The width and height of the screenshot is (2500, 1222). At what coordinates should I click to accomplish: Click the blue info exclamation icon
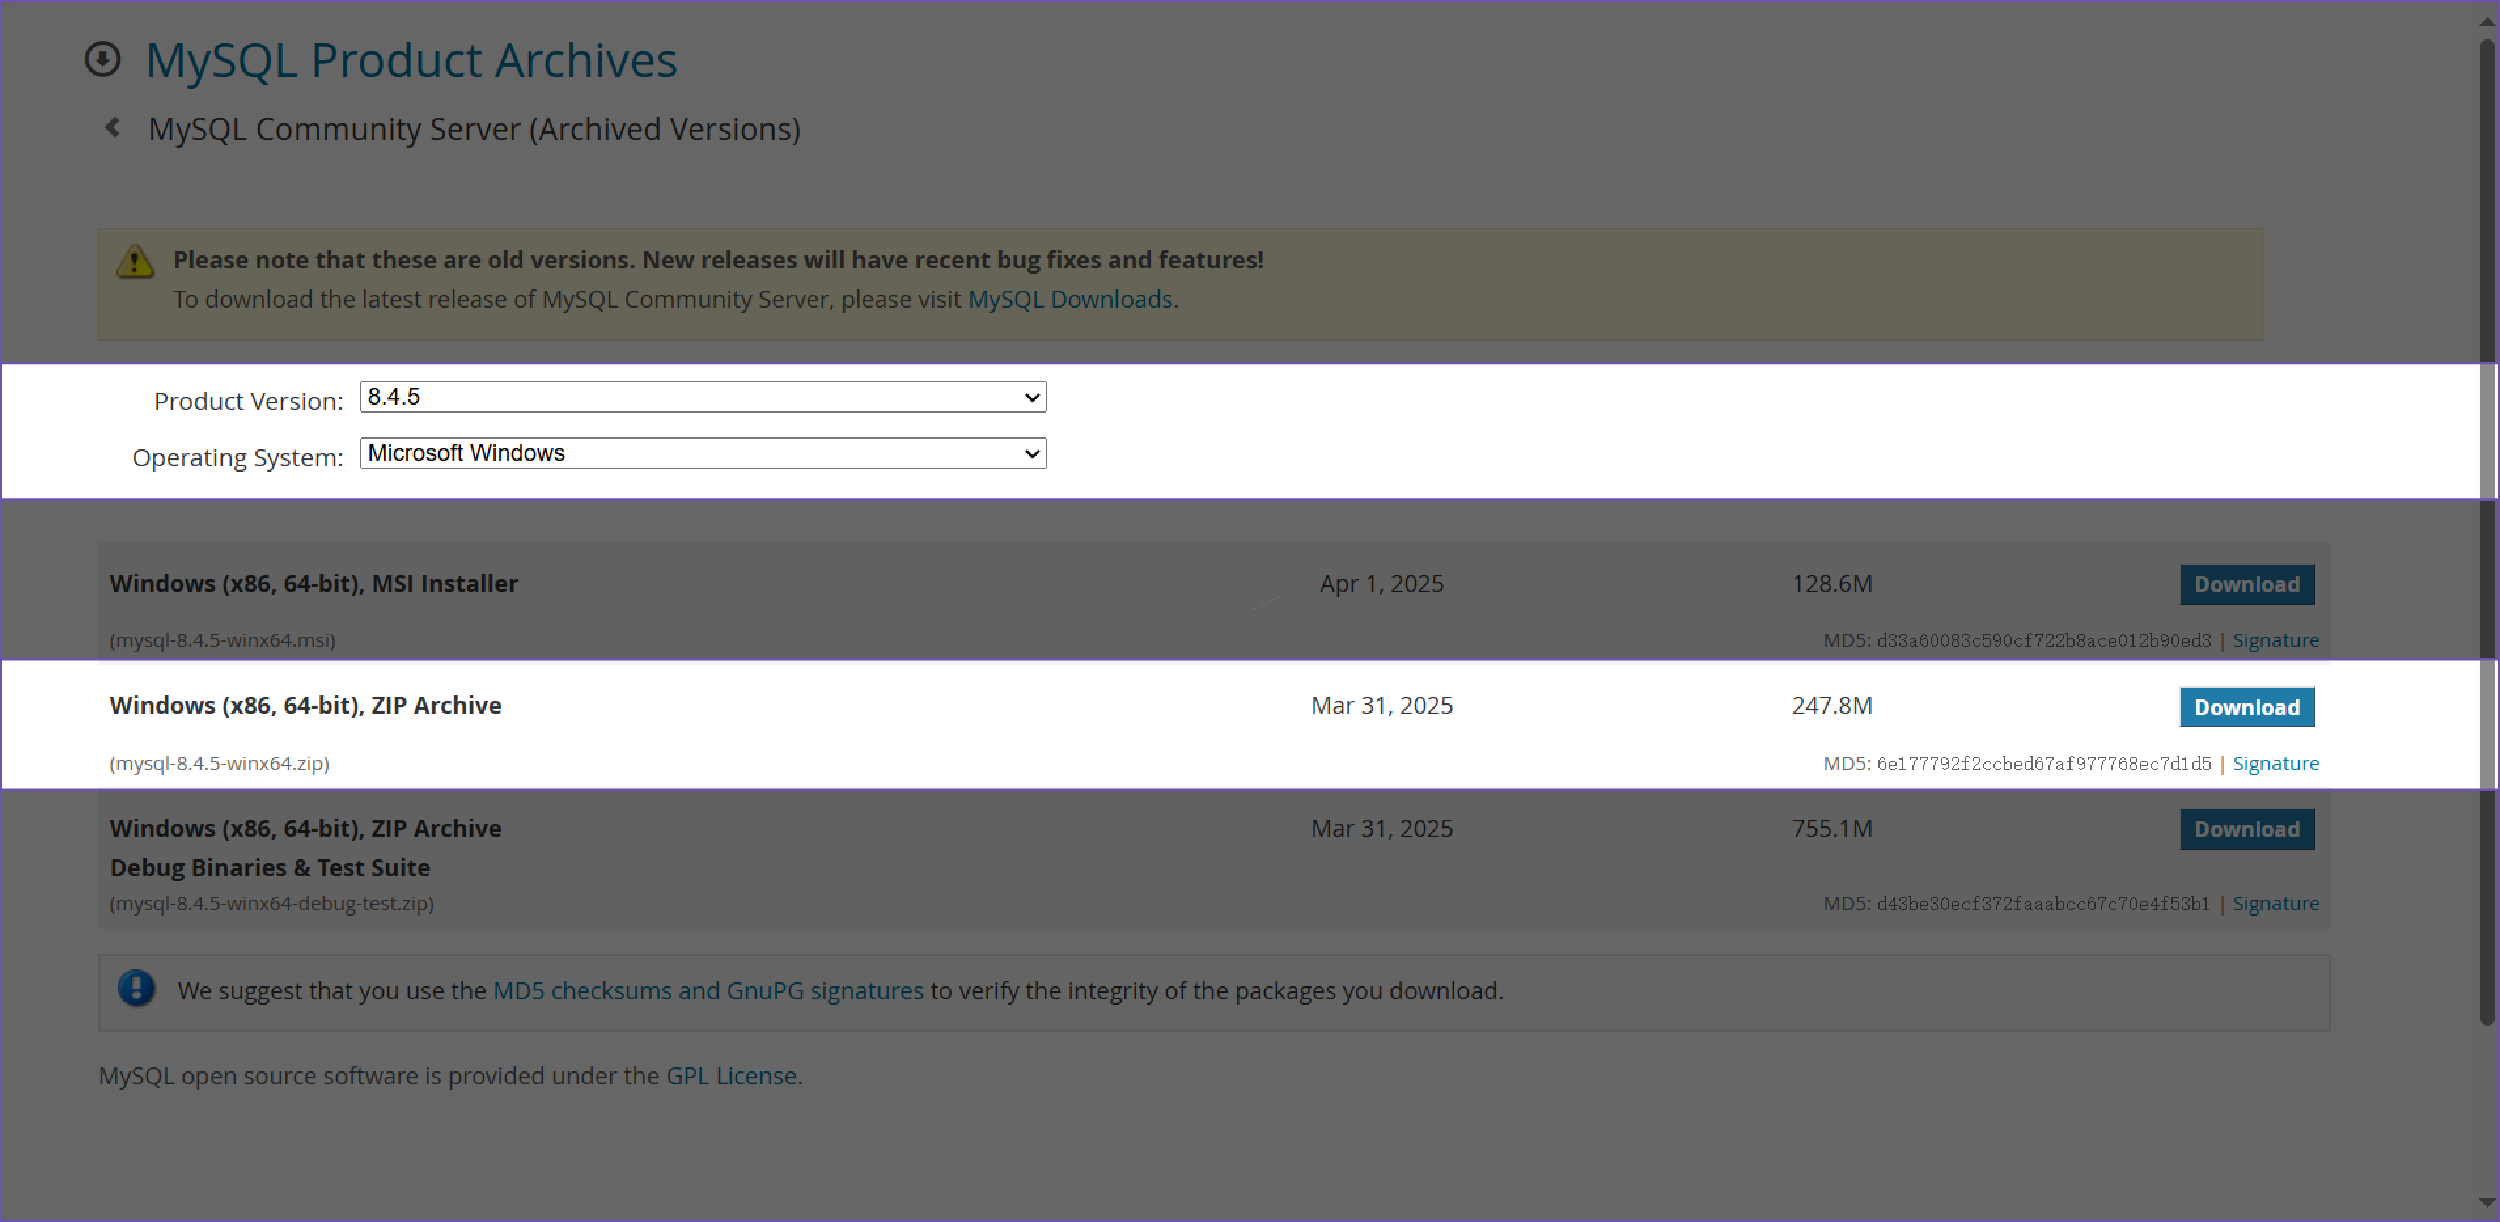click(x=137, y=988)
